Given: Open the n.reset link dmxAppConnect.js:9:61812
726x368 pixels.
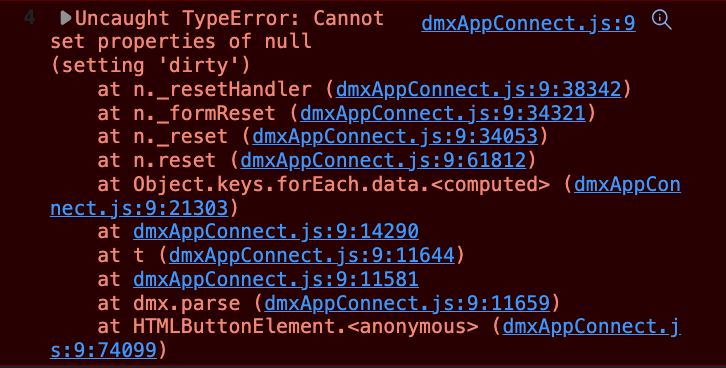Looking at the screenshot, I should point(383,160).
